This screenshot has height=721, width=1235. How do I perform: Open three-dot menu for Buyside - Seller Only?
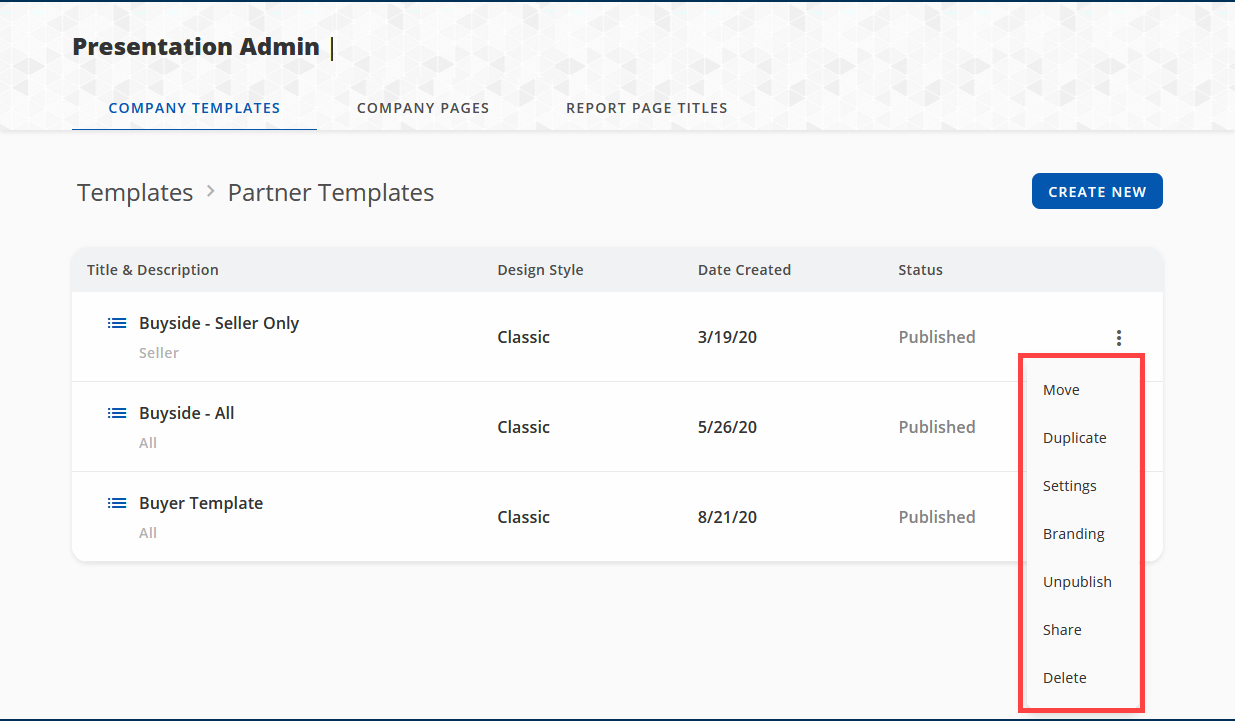(x=1119, y=338)
